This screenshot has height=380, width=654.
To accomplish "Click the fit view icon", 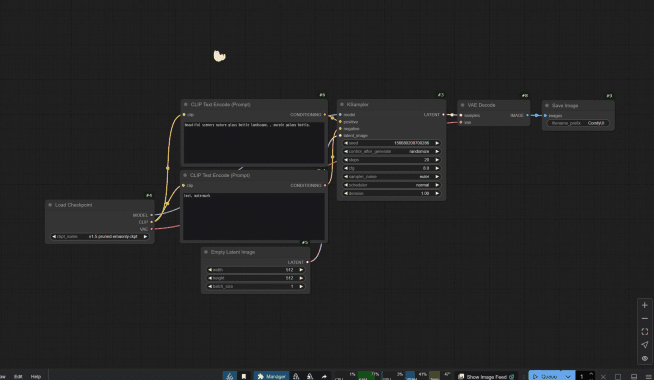I will pos(644,332).
